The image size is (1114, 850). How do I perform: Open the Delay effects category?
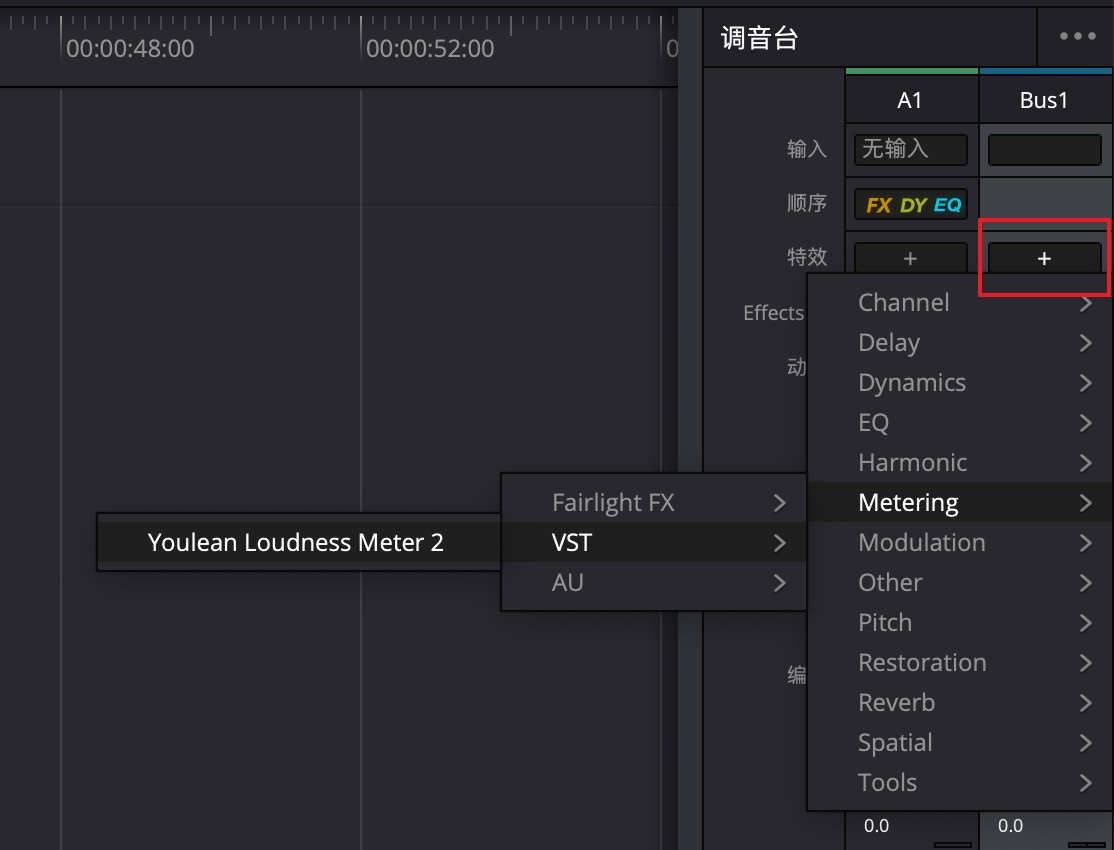click(x=960, y=343)
